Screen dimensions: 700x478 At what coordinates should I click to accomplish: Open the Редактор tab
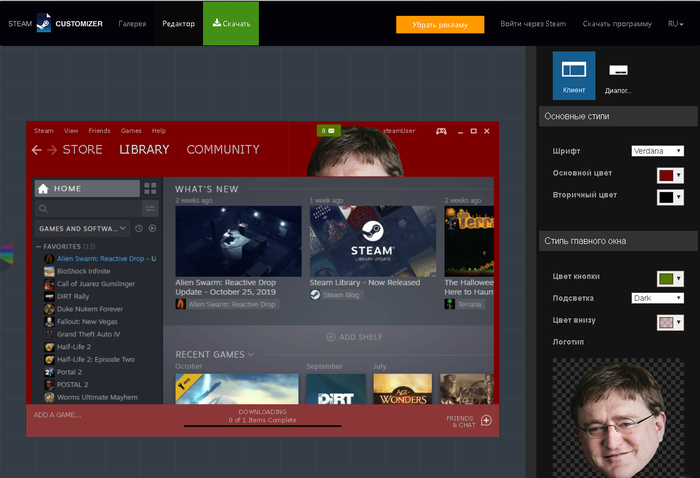(179, 24)
